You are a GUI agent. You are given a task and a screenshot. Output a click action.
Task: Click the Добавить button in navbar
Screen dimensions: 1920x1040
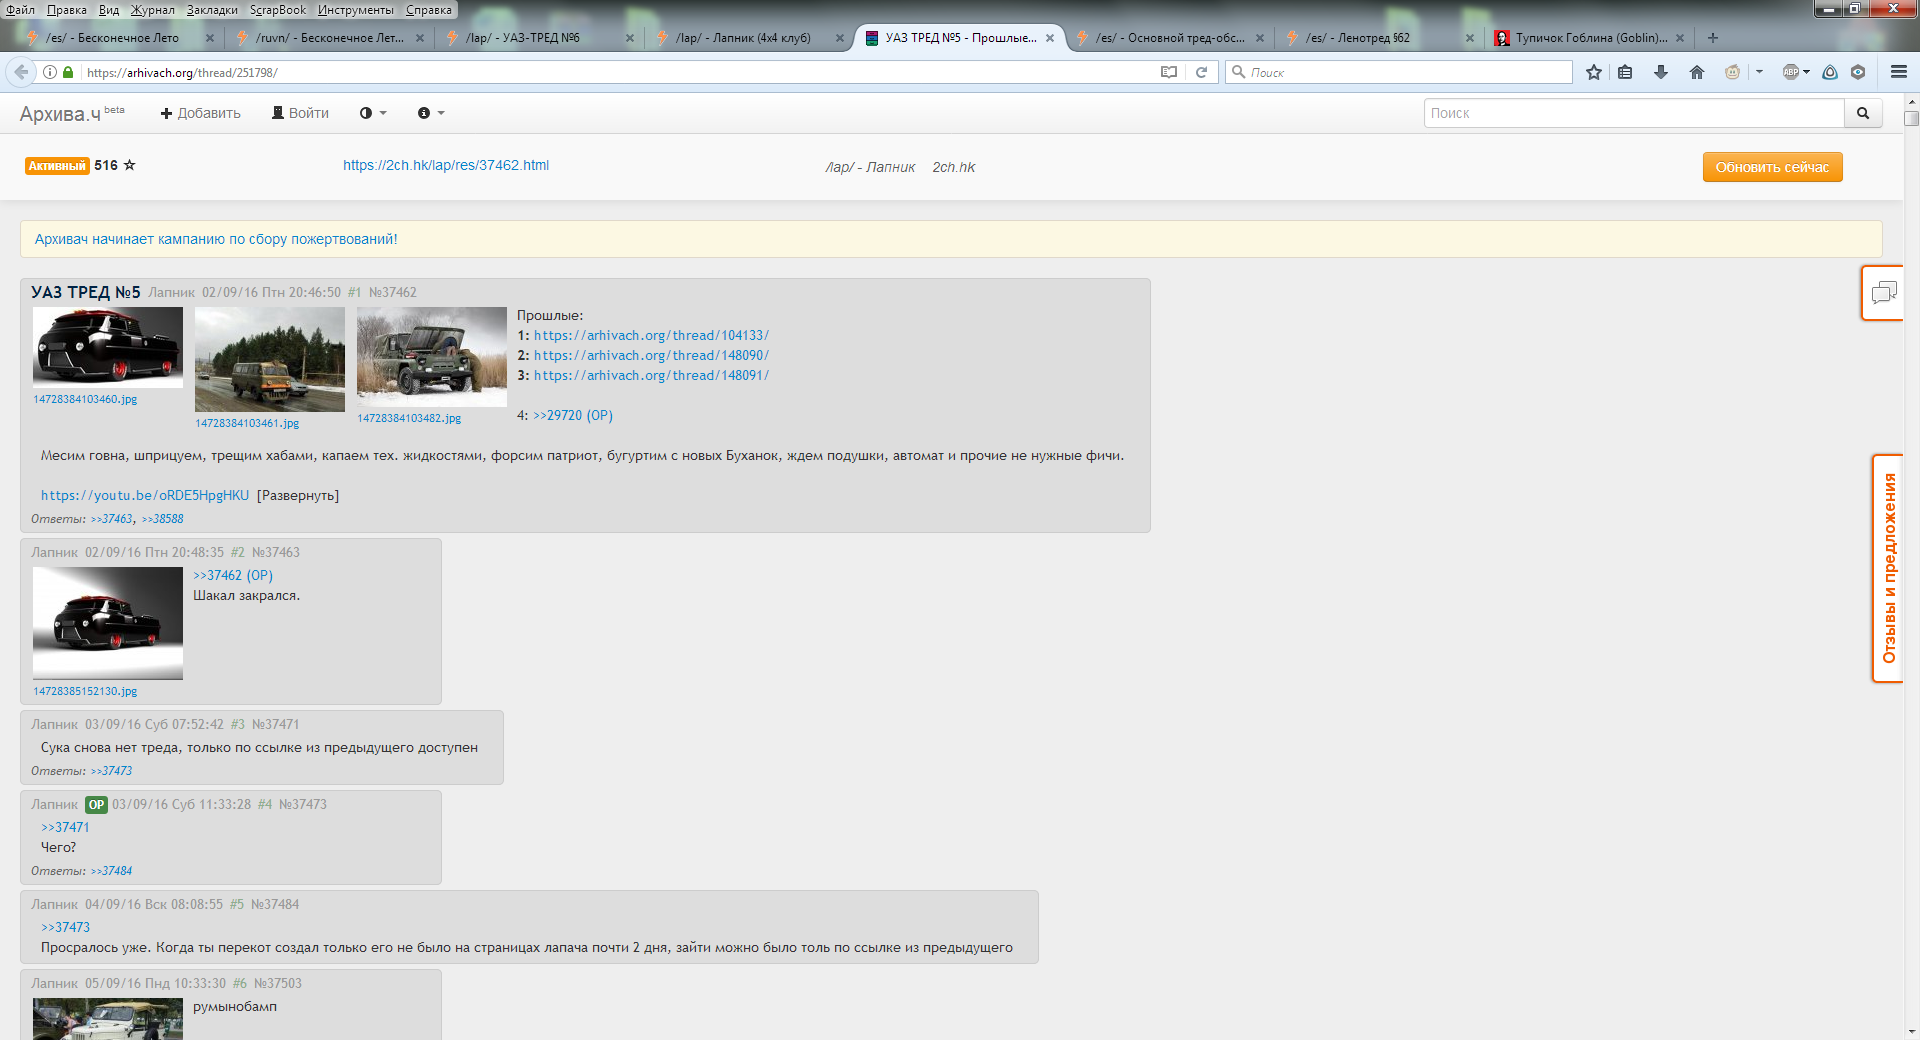click(200, 113)
